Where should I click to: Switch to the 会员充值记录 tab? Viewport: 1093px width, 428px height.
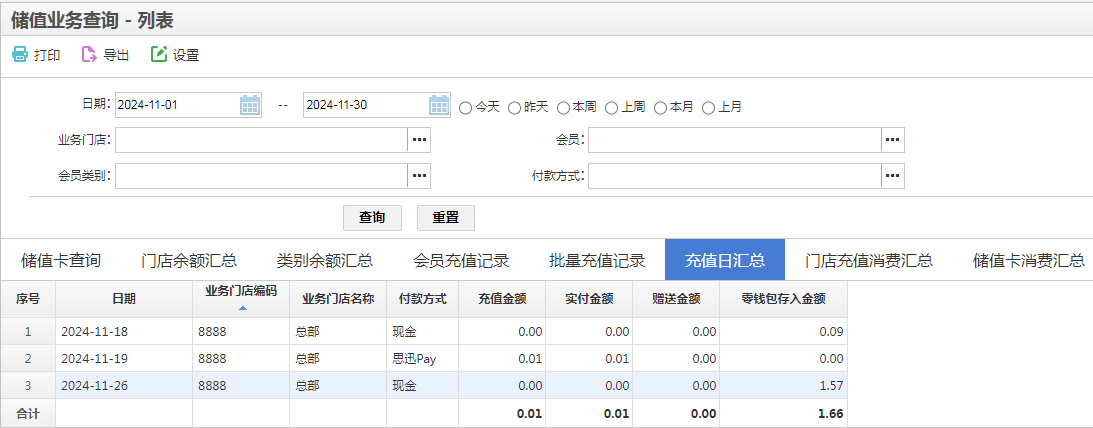click(x=461, y=261)
